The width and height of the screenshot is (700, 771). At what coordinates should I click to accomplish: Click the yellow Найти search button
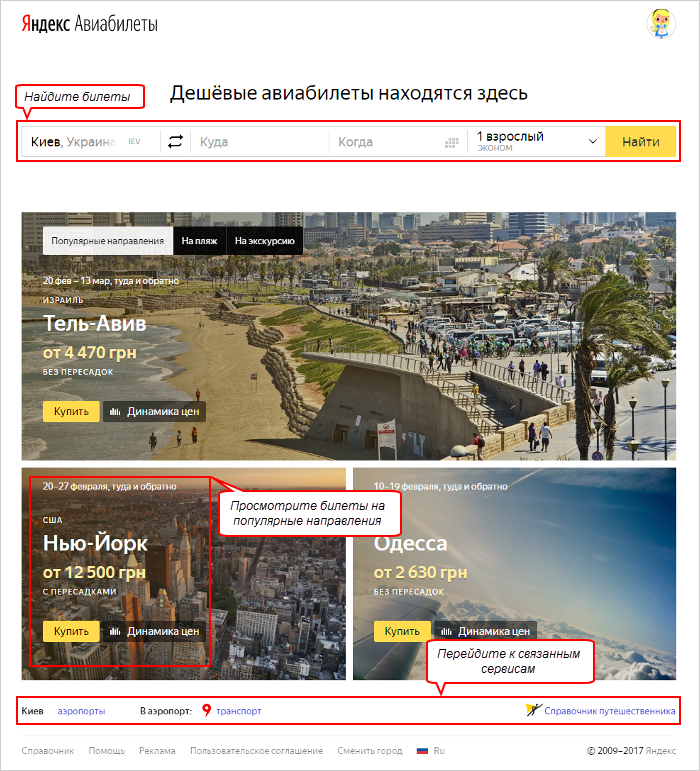click(x=641, y=142)
